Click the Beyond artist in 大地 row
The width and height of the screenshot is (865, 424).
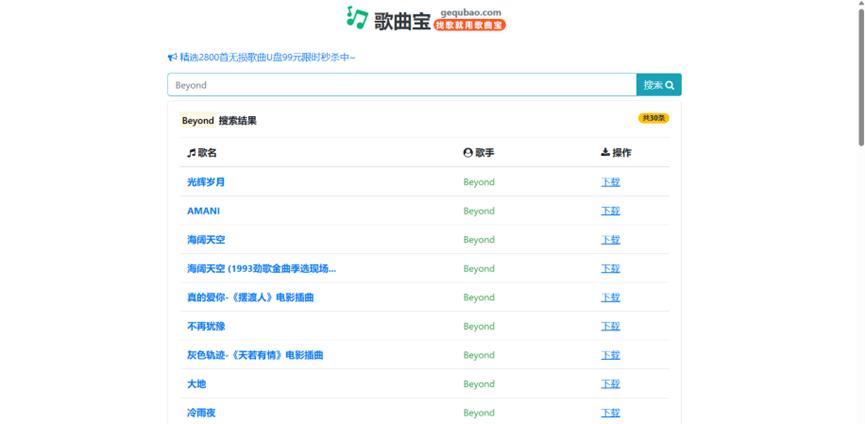(479, 384)
